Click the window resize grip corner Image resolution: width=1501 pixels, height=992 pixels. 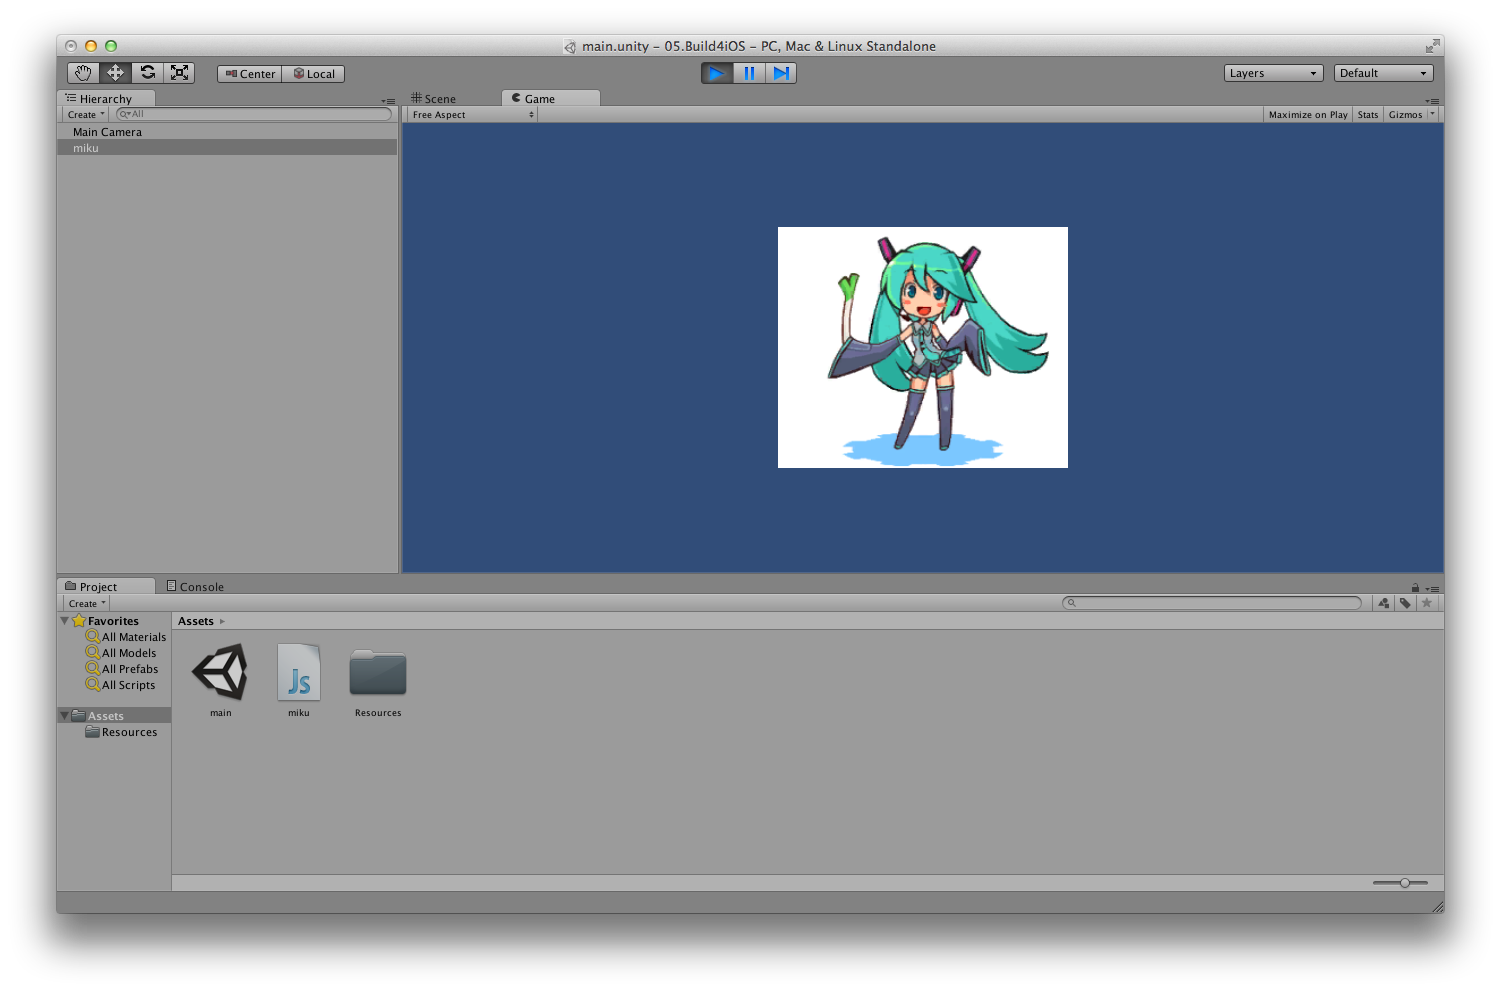[1437, 906]
